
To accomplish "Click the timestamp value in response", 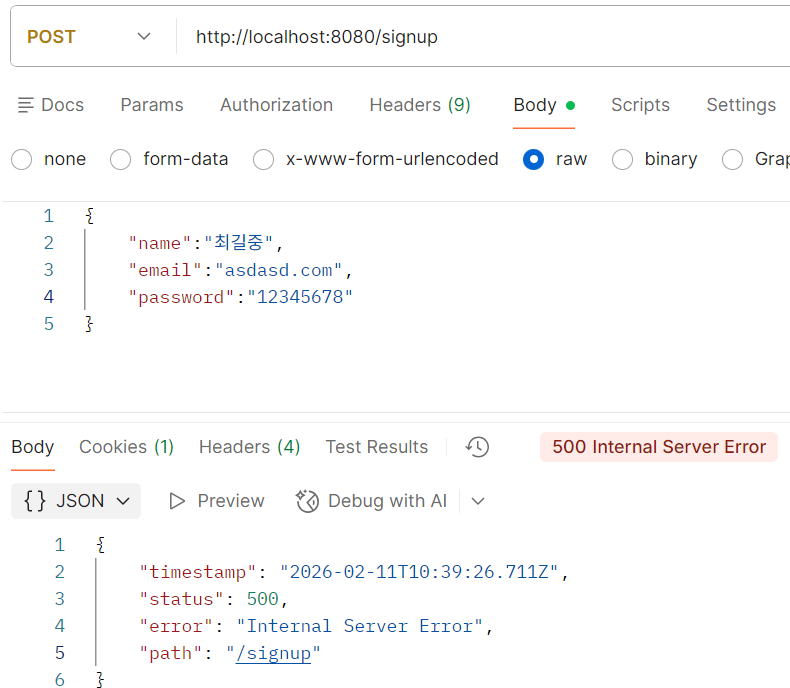I will pyautogui.click(x=419, y=572).
